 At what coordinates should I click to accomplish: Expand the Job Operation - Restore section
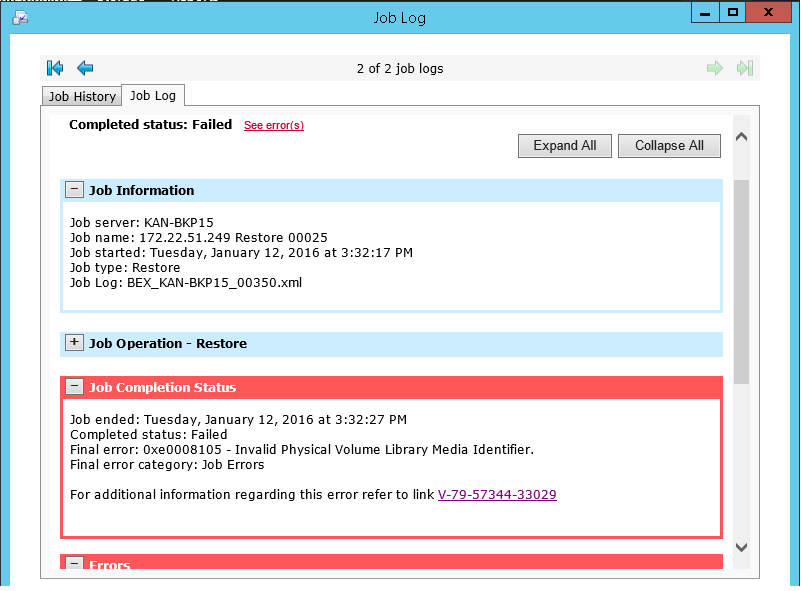tap(74, 343)
